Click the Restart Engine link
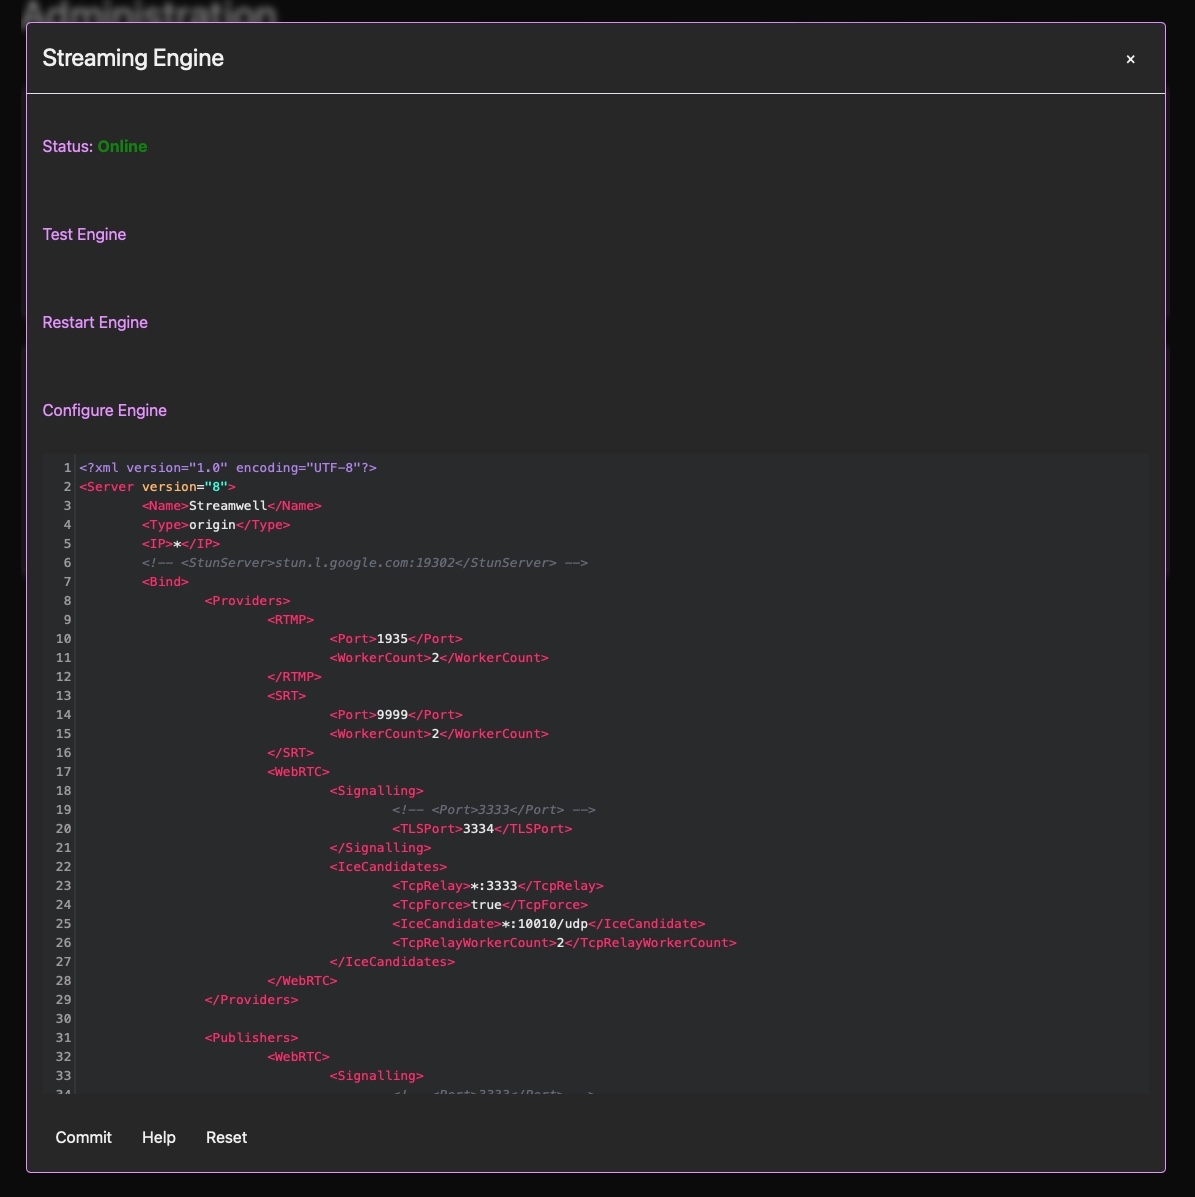The image size is (1195, 1197). pos(95,322)
